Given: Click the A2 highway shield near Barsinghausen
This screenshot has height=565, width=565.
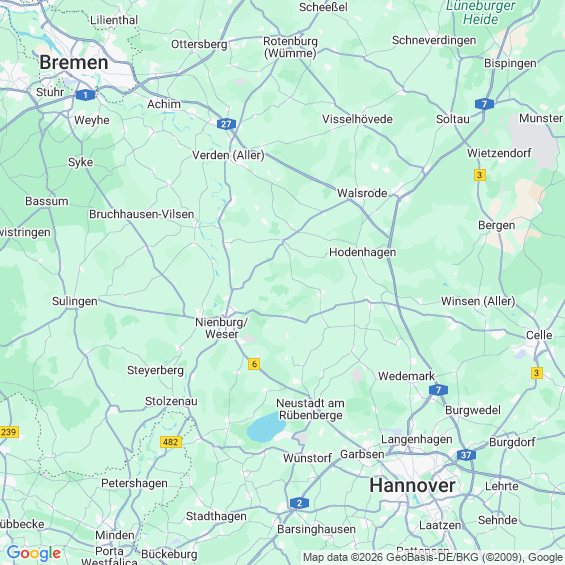Looking at the screenshot, I should 299,503.
